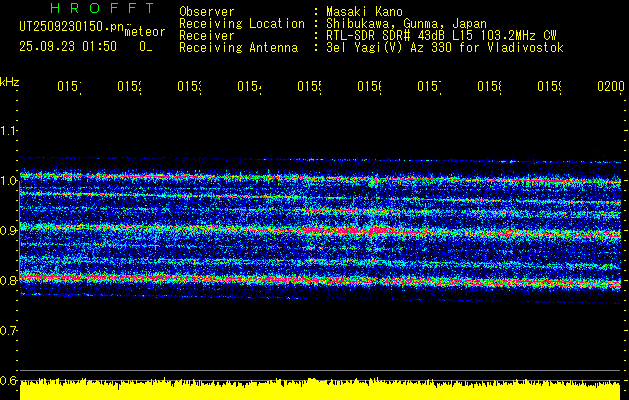Click the 0200 time marker

coord(611,86)
